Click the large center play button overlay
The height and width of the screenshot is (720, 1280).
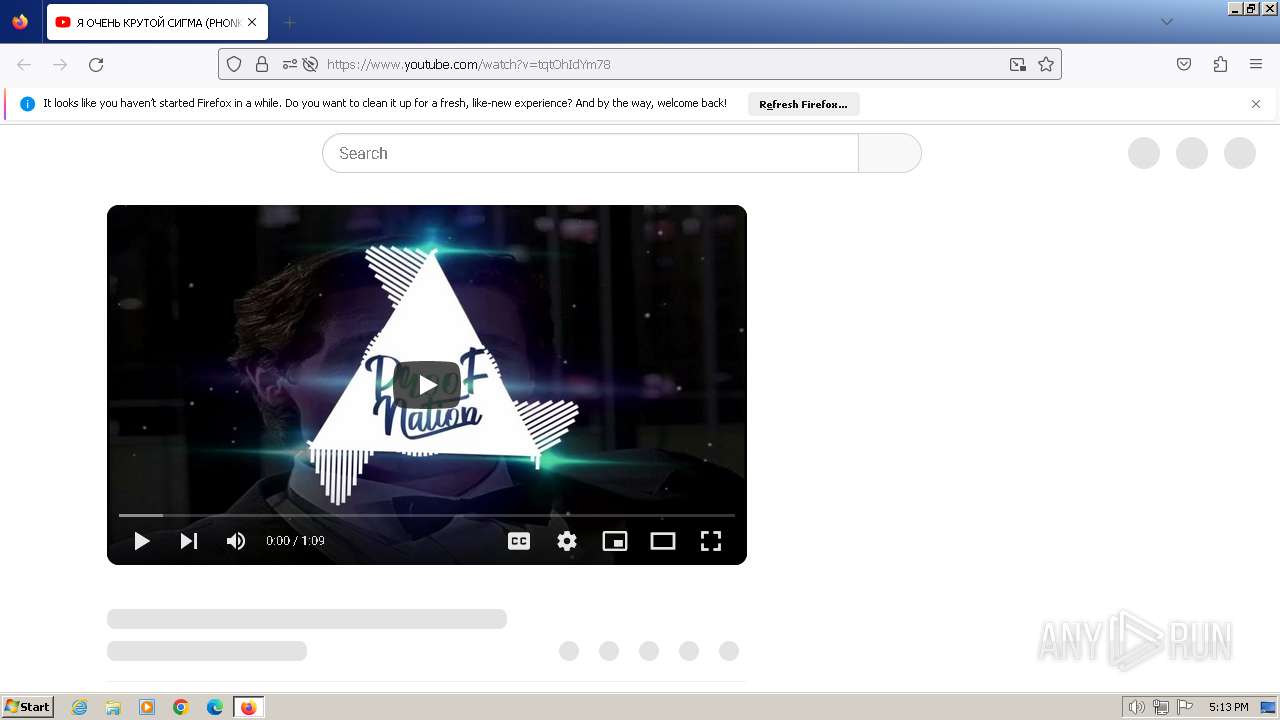[427, 385]
